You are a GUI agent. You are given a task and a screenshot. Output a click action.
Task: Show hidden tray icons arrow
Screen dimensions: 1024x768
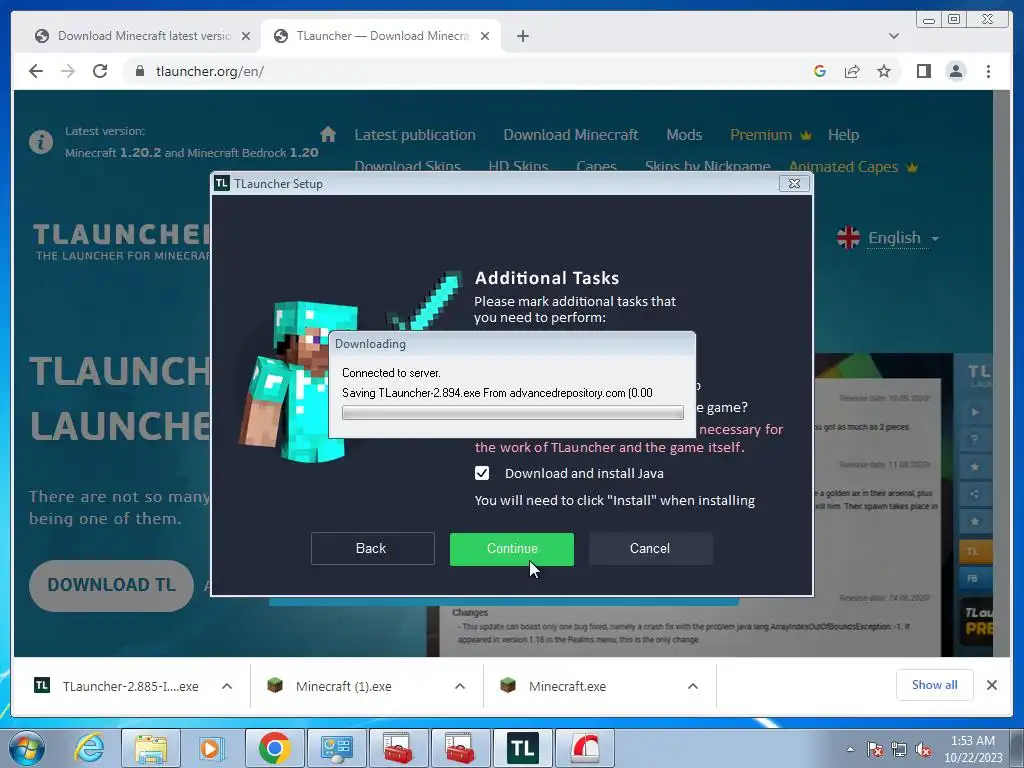(850, 750)
